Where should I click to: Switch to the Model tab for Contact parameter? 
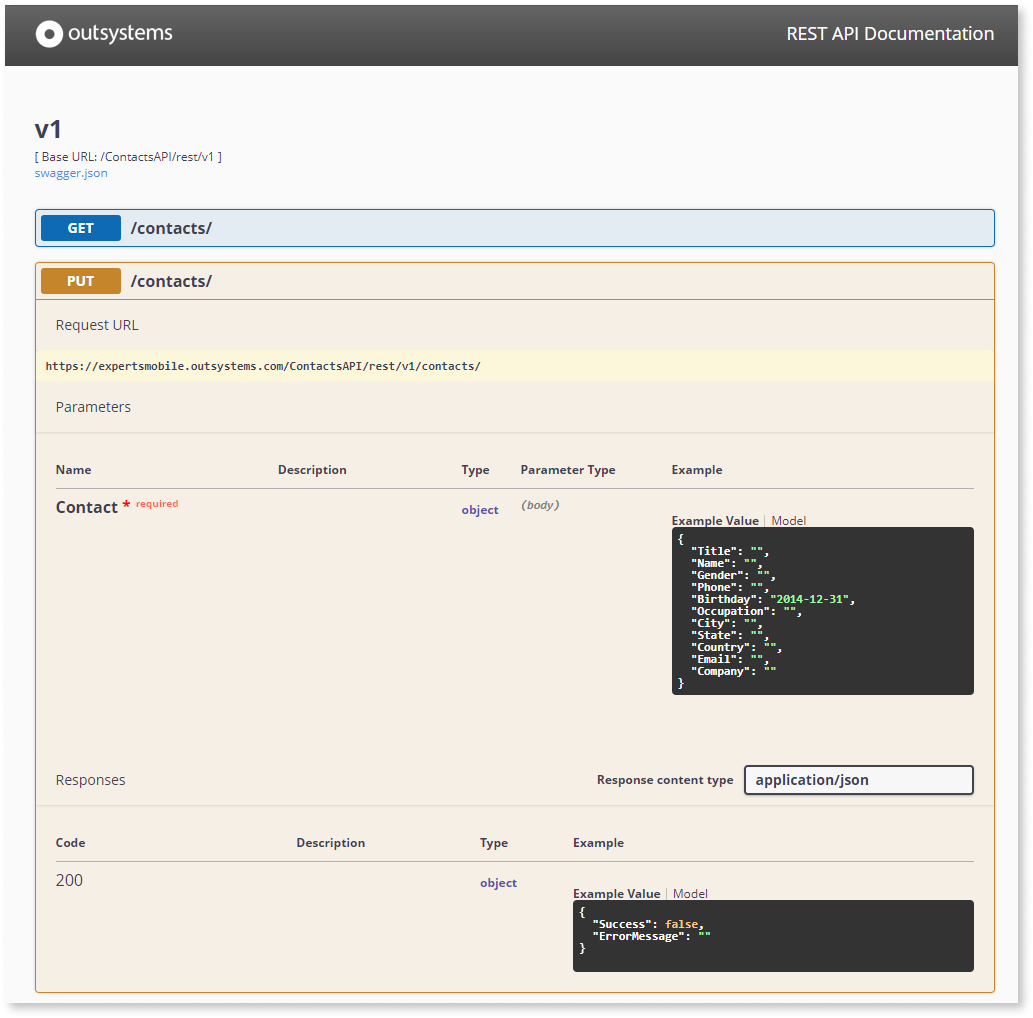[x=787, y=520]
